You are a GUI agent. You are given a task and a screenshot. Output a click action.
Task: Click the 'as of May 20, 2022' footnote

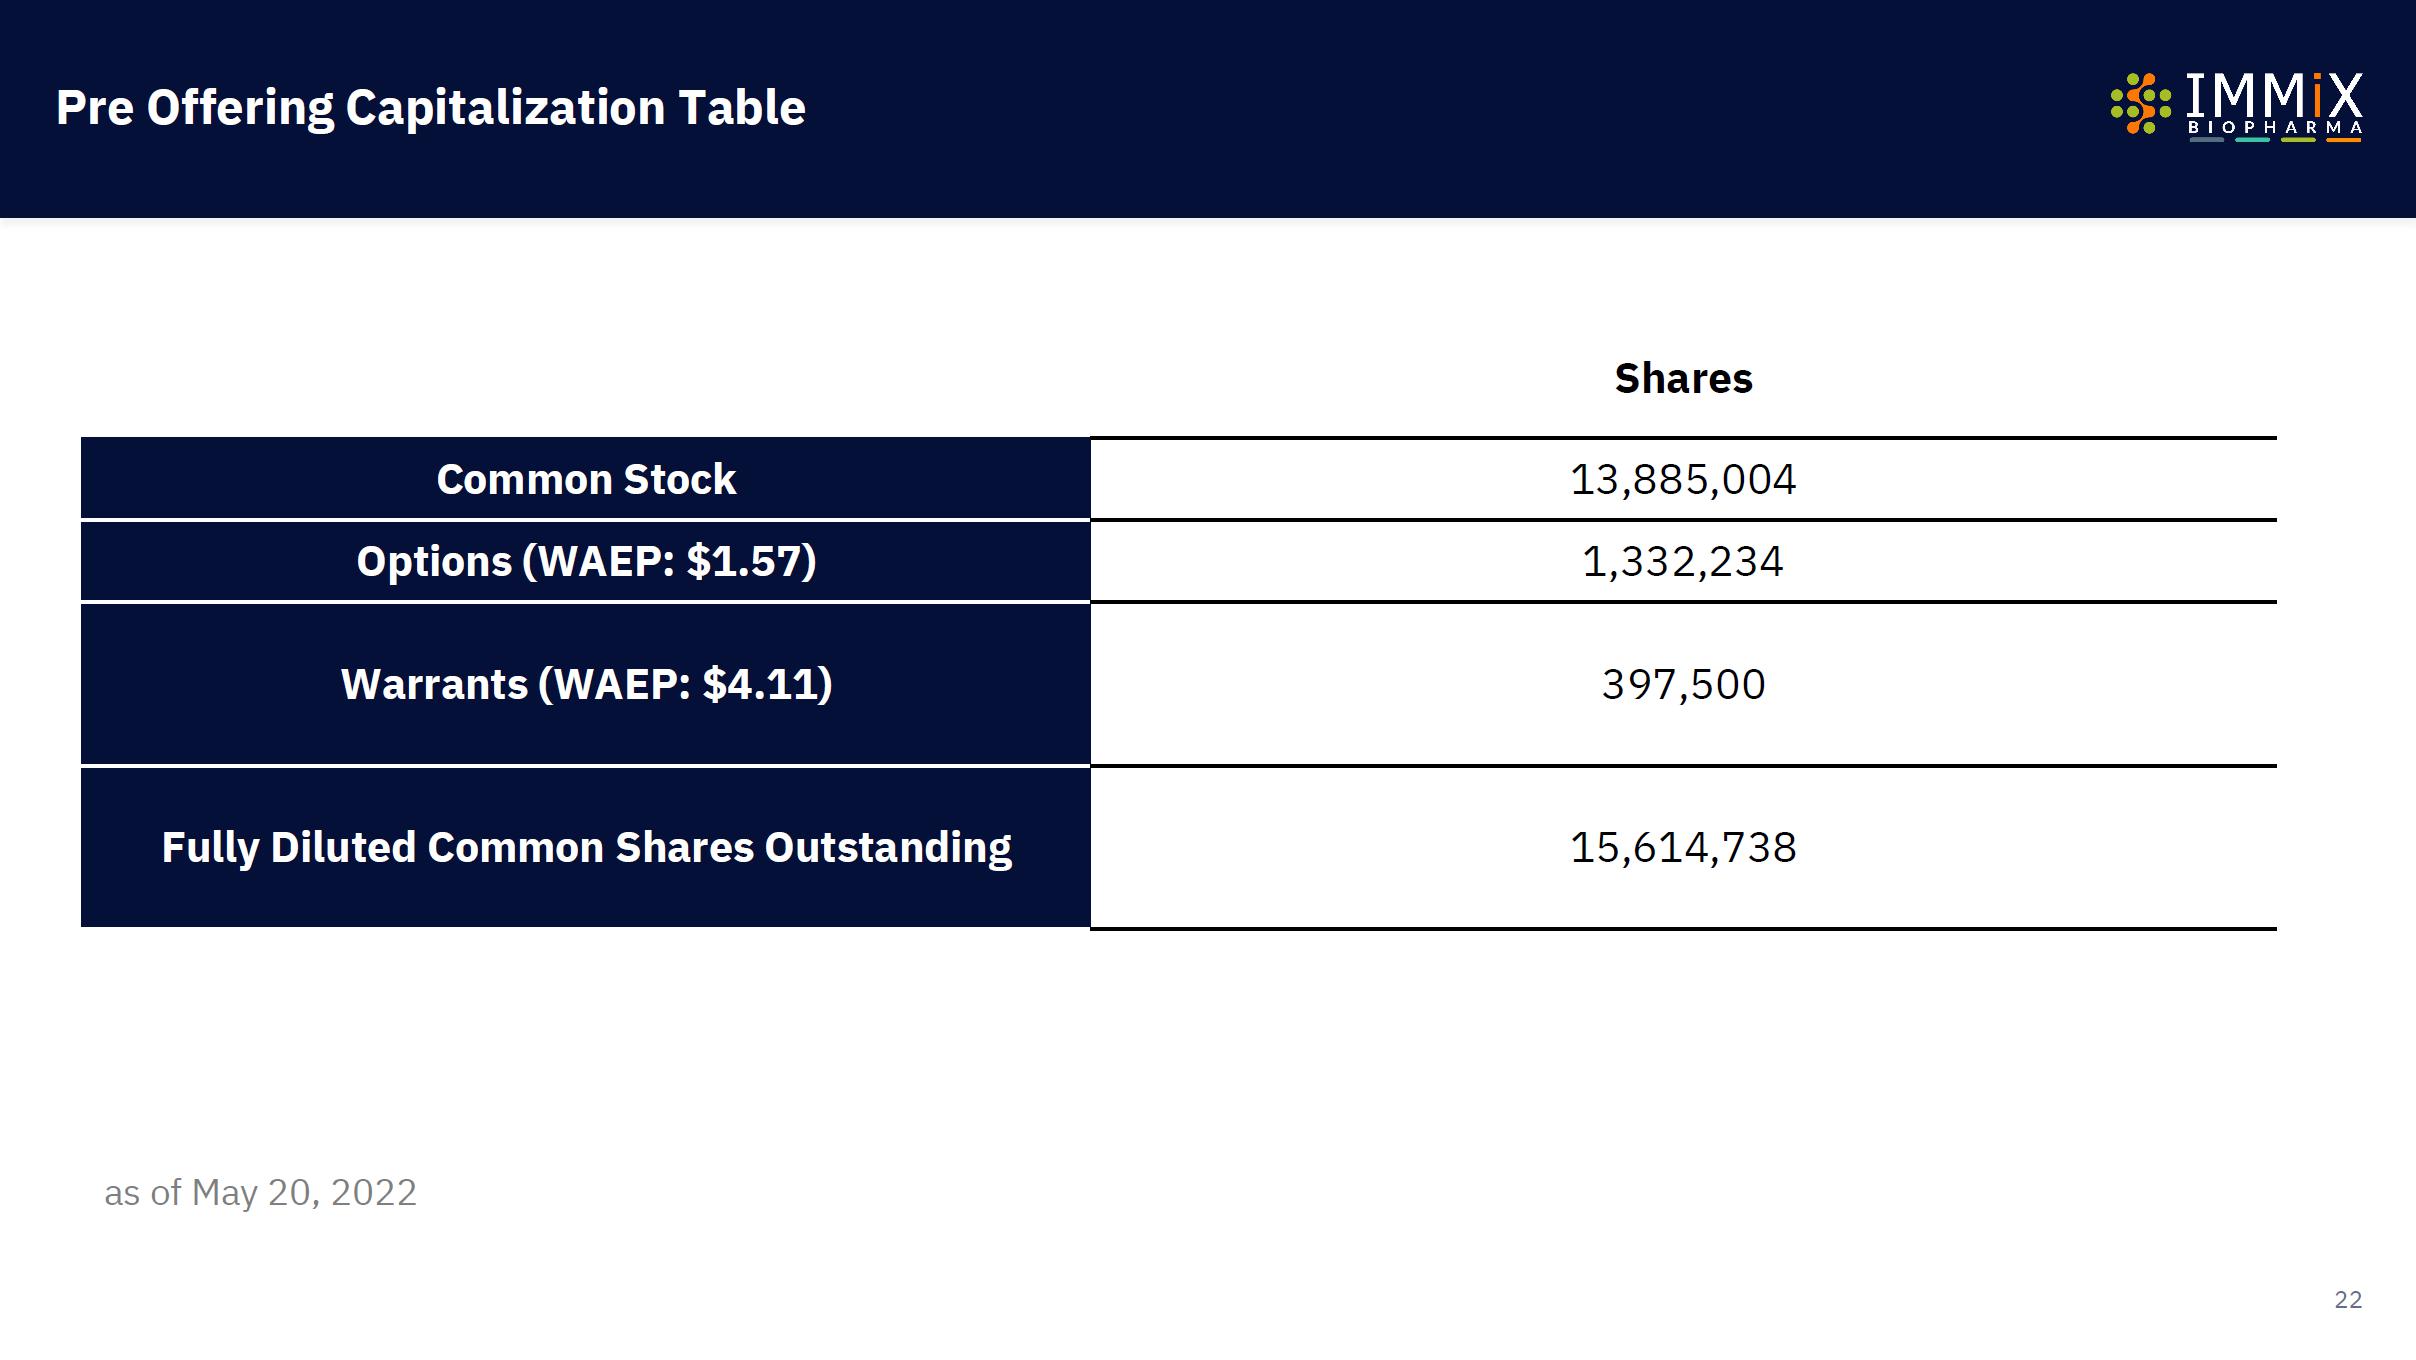pos(260,1193)
